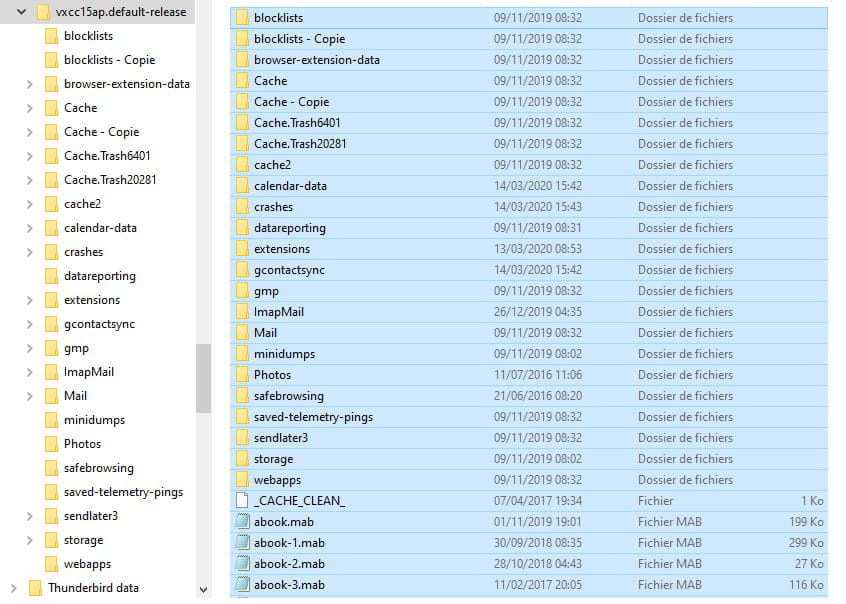Click the date 26/12/2019 04:35
This screenshot has width=846, height=604.
[x=538, y=312]
